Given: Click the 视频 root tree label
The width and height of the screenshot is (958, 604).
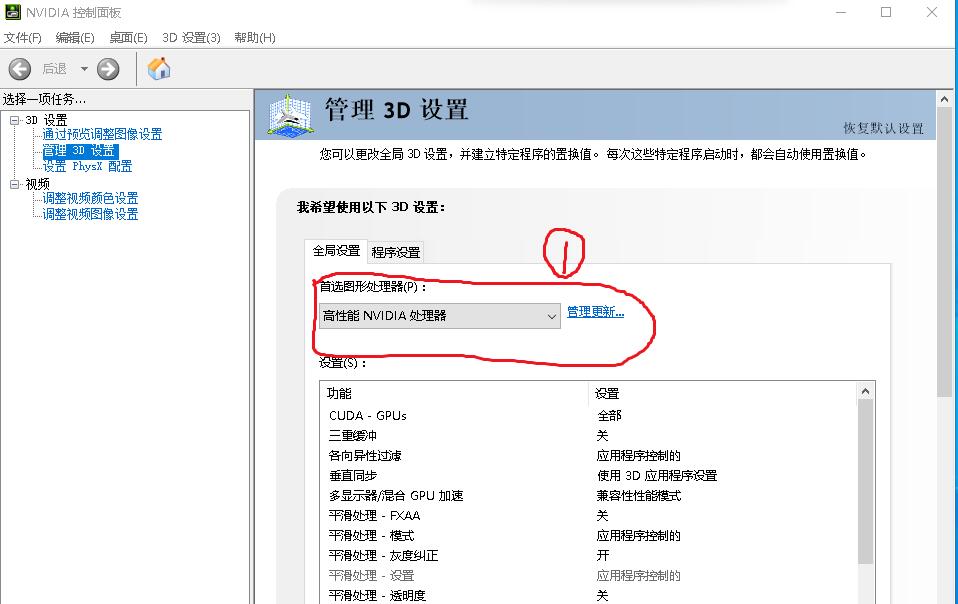Looking at the screenshot, I should click(x=37, y=184).
